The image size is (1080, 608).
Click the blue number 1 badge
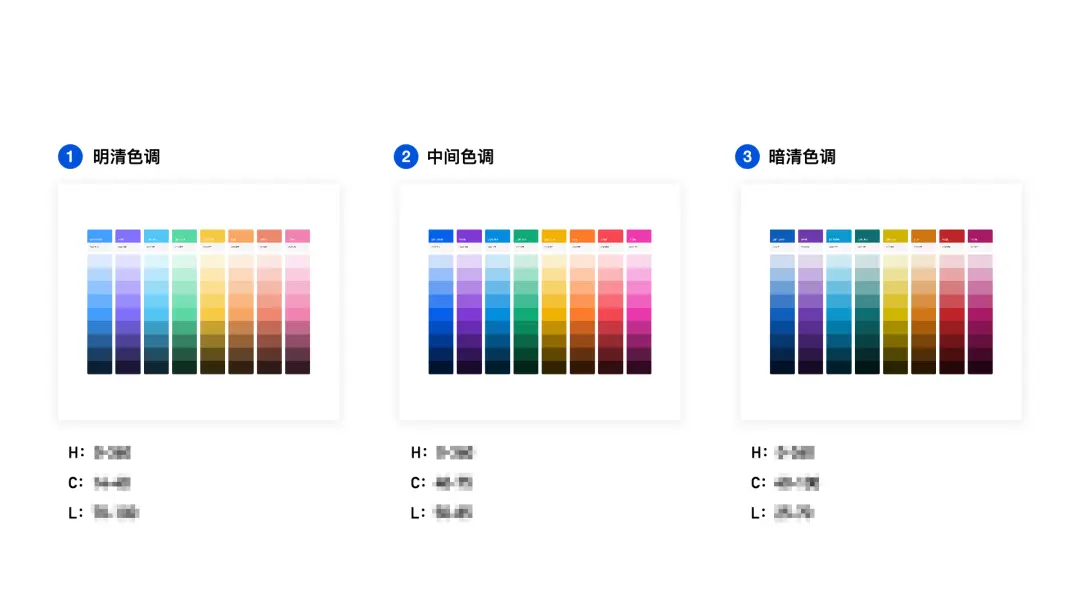tap(70, 156)
